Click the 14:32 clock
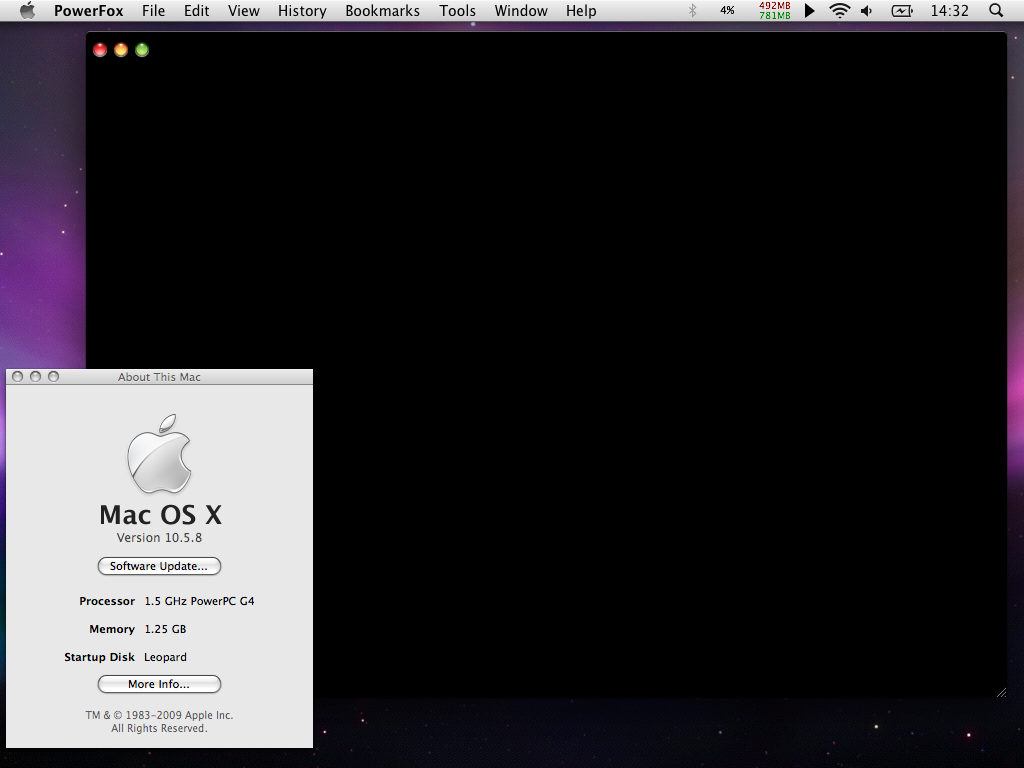The height and width of the screenshot is (768, 1024). pyautogui.click(x=950, y=10)
